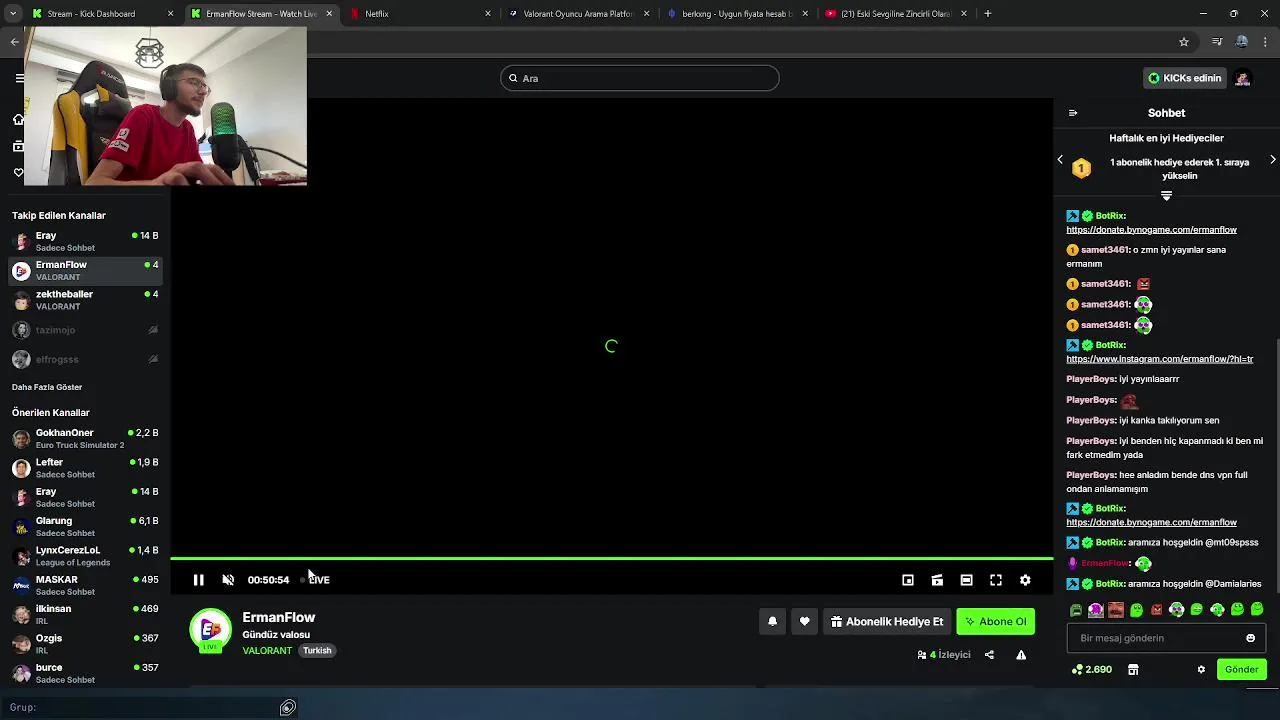The width and height of the screenshot is (1280, 720).
Task: Open a new browser tab
Action: (988, 14)
